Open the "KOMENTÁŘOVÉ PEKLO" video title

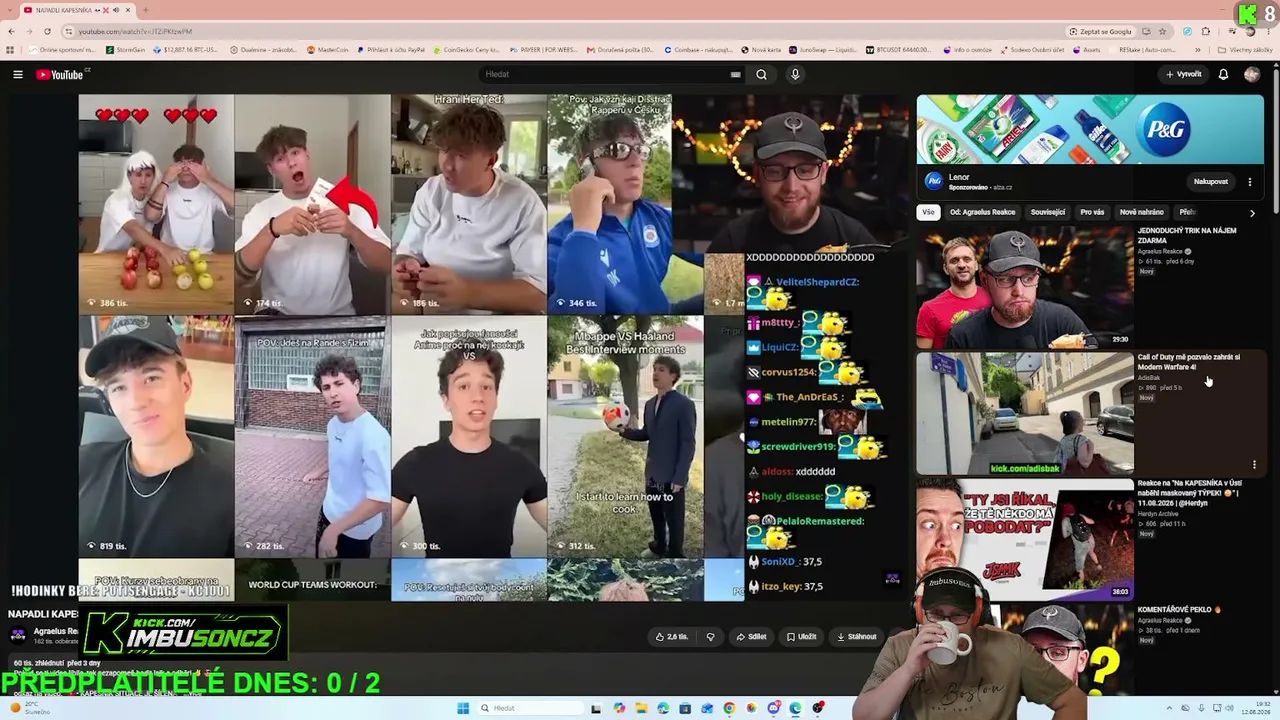(1180, 610)
